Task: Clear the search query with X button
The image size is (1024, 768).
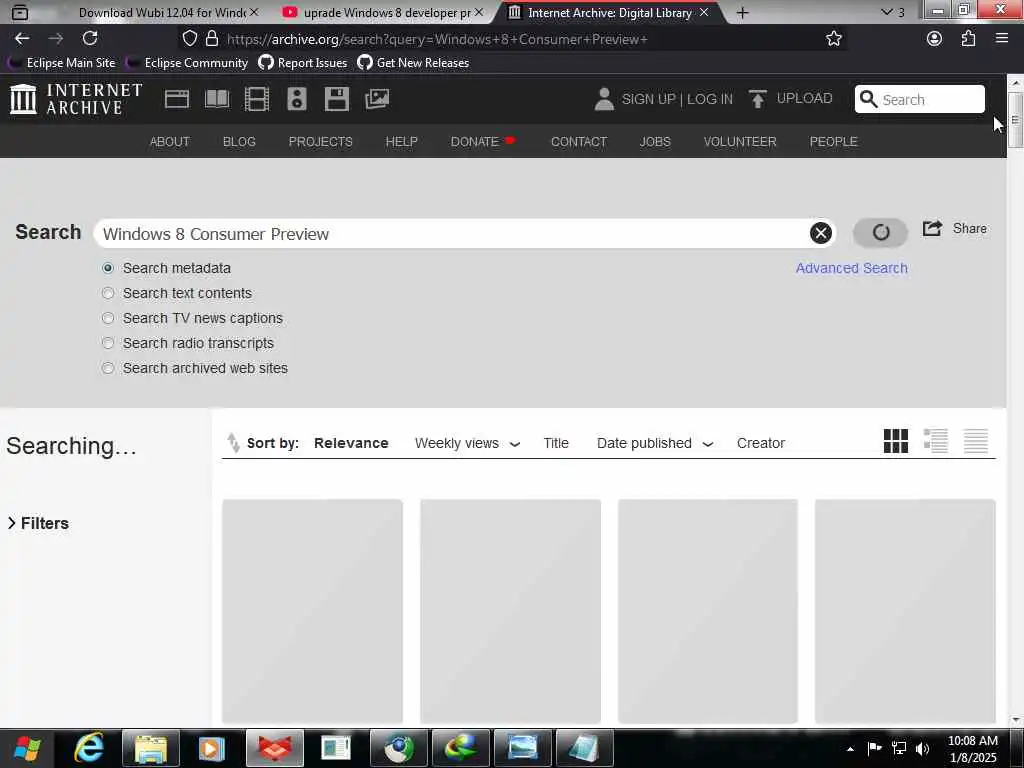Action: coord(821,233)
